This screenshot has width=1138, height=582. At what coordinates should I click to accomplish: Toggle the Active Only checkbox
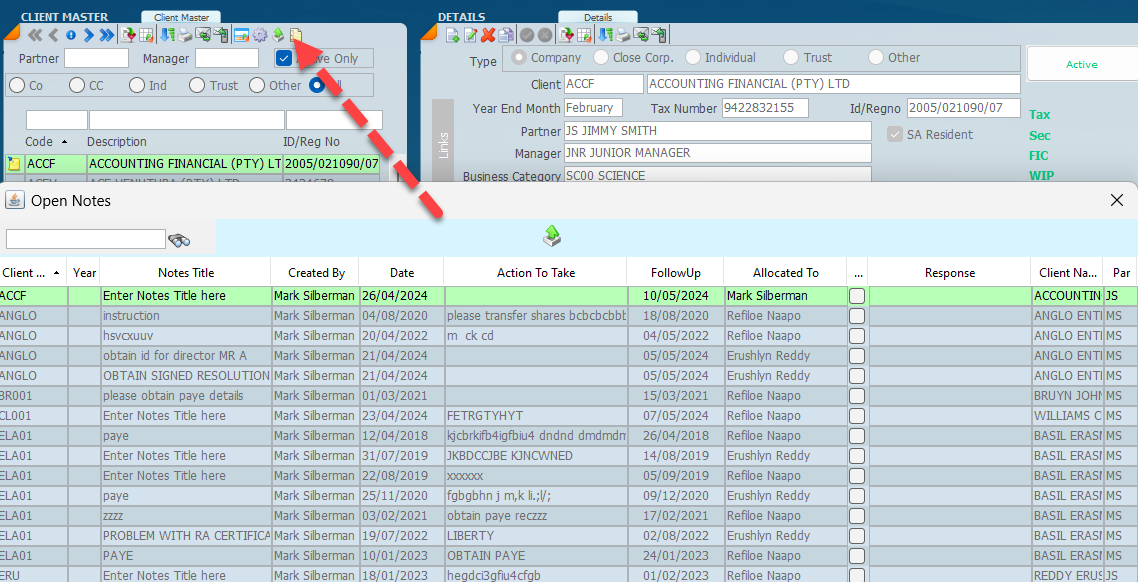click(x=285, y=59)
